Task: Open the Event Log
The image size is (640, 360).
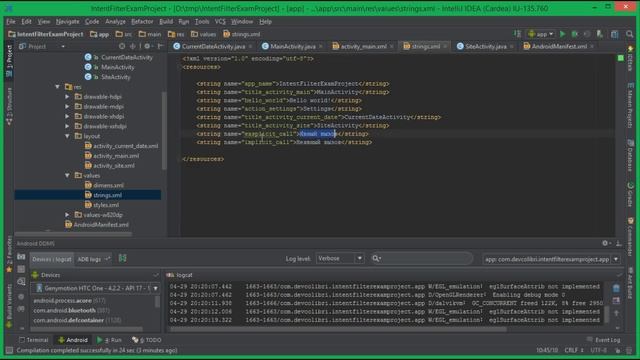Action: tap(604, 340)
